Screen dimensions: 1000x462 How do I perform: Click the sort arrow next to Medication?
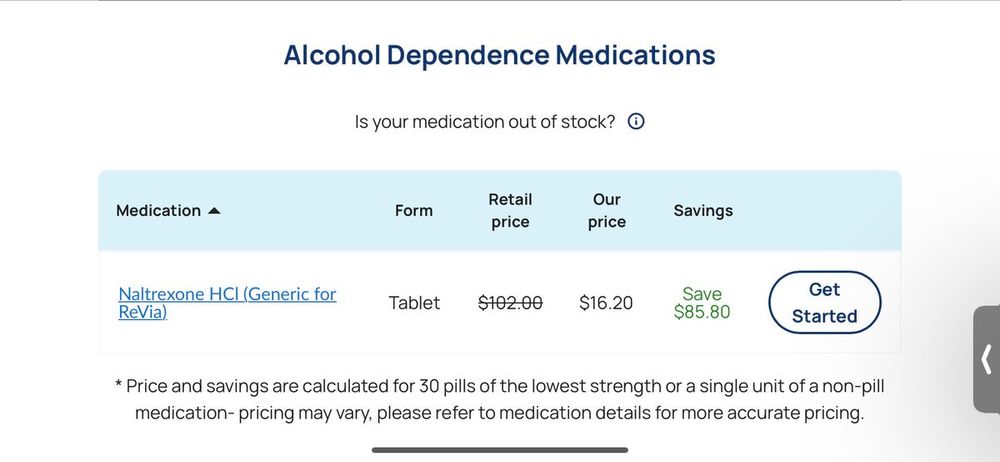pos(214,211)
